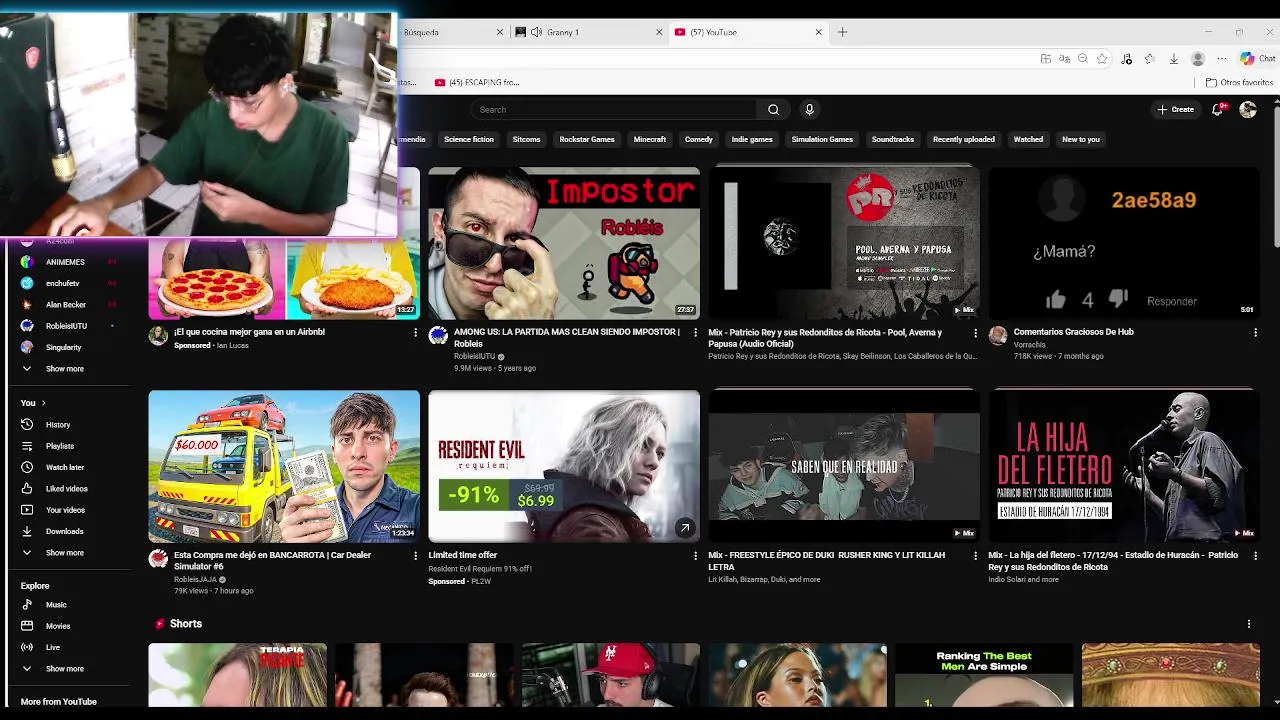Select the Soundtracks filter chip

(893, 139)
